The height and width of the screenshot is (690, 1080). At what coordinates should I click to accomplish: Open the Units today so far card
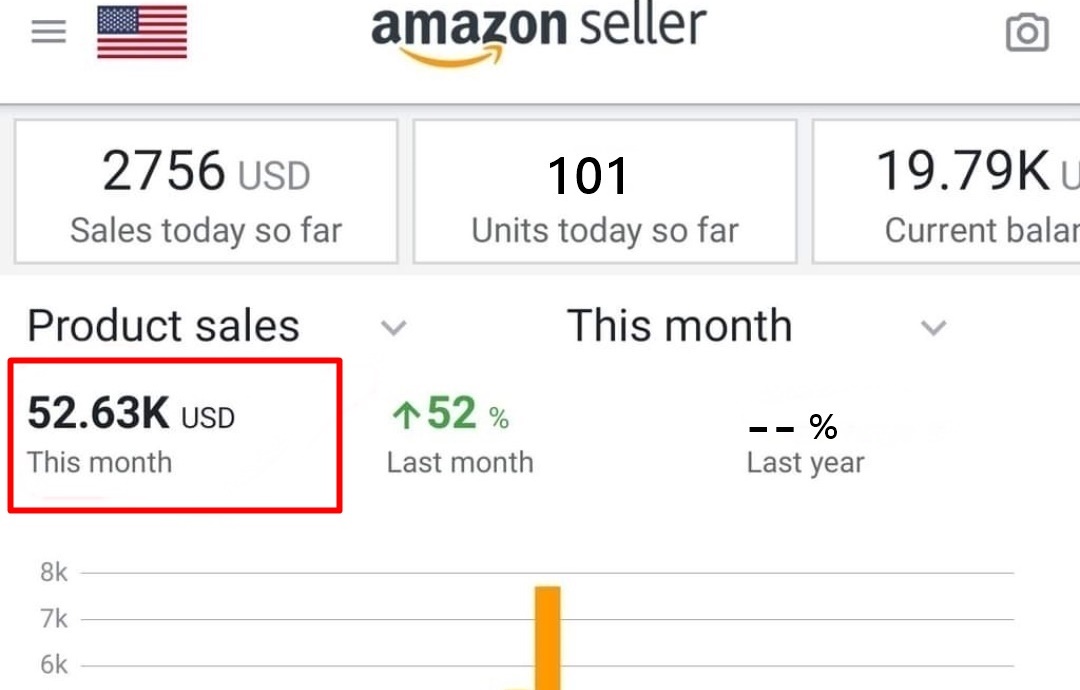click(x=605, y=191)
